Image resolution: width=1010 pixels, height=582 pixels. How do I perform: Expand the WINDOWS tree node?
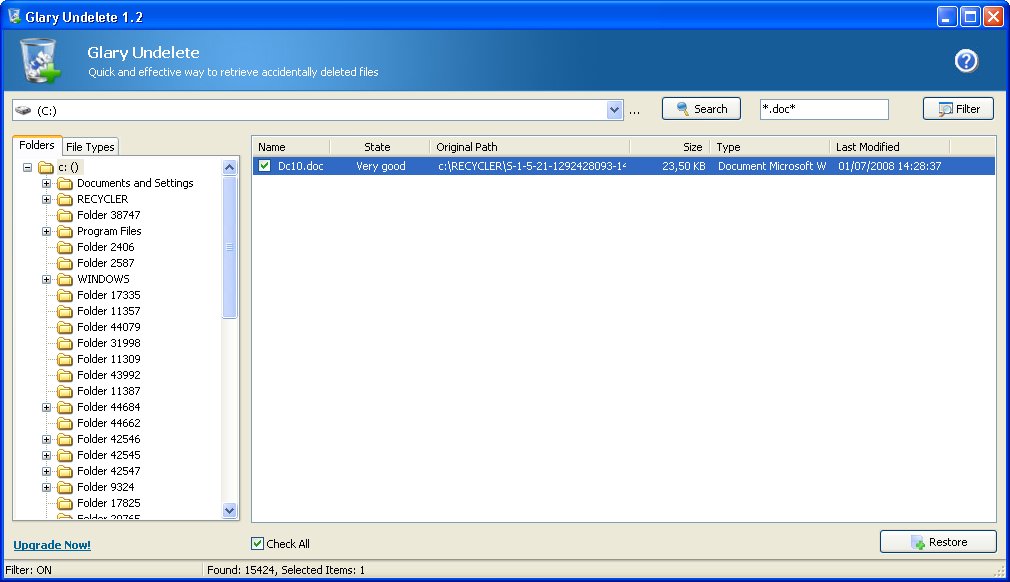click(x=46, y=279)
